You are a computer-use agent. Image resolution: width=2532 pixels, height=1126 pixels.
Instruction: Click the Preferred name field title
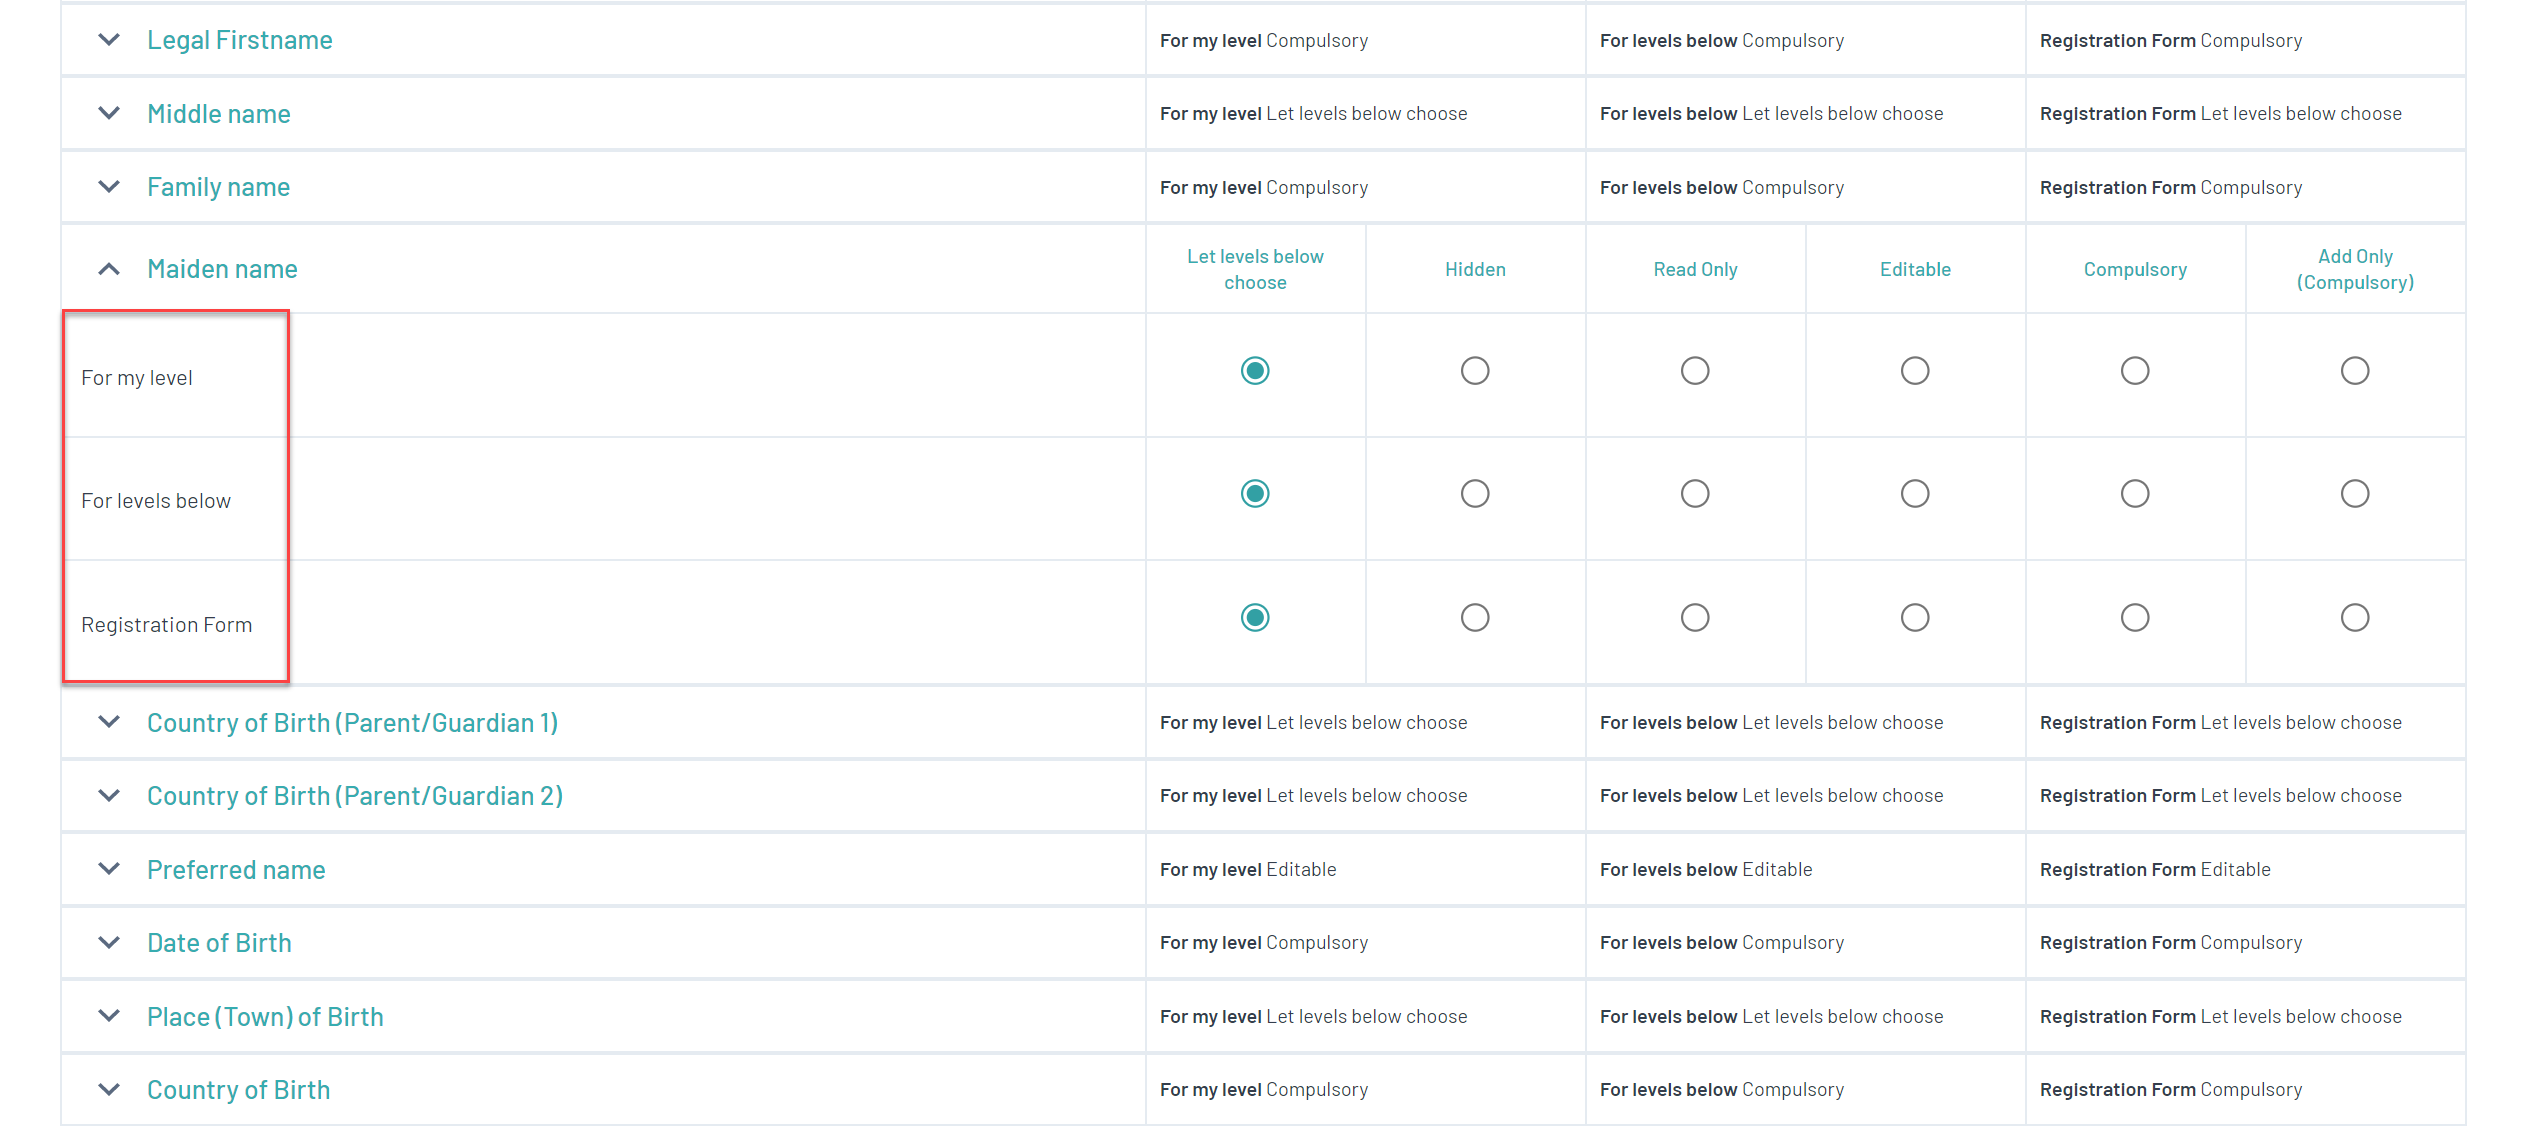point(236,869)
